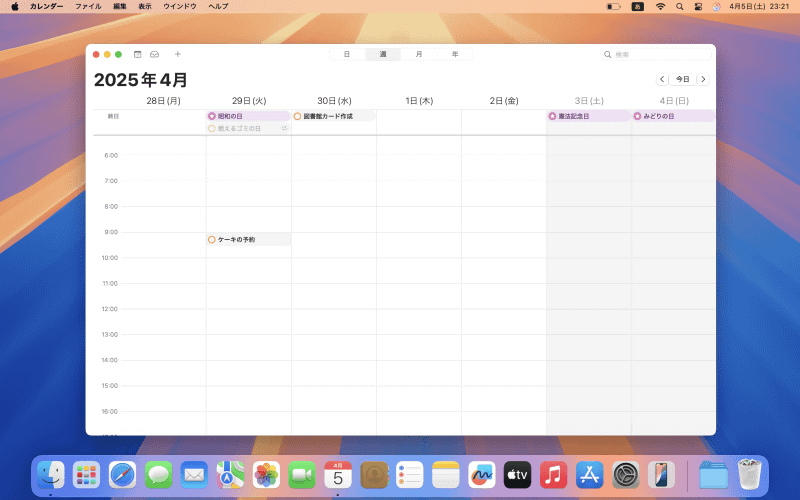Open the カレンダー app menu
This screenshot has height=500, width=800.
tap(46, 7)
